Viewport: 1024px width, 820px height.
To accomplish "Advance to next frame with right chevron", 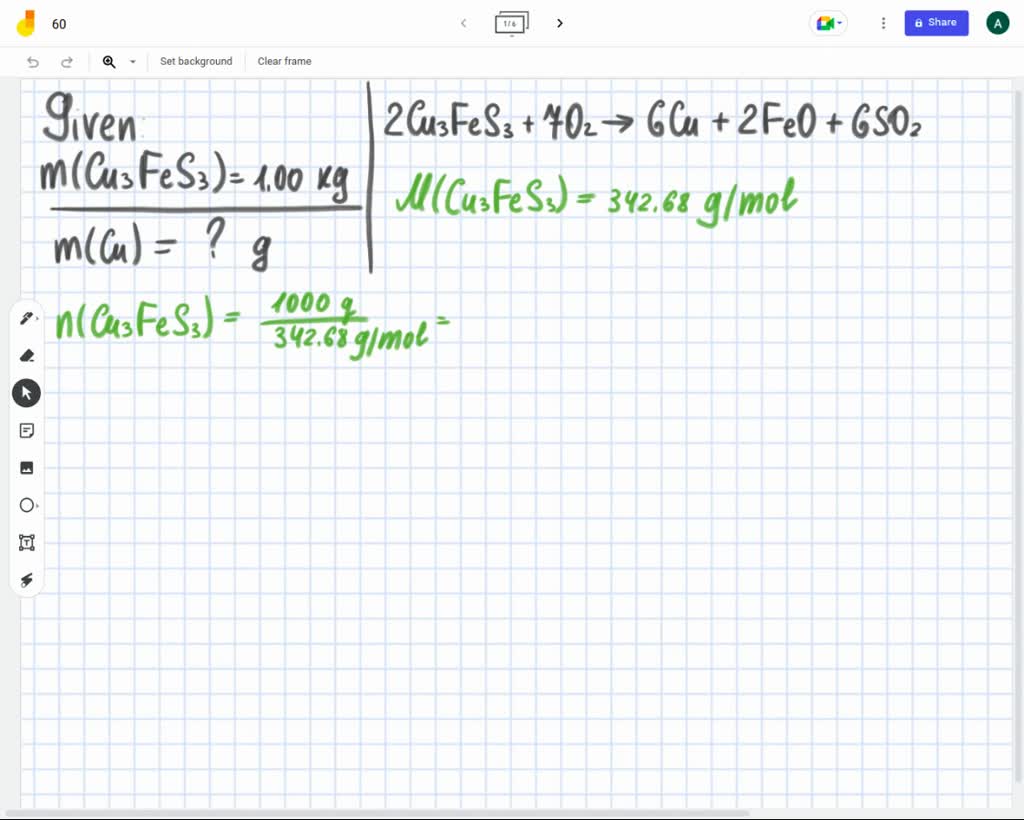I will pyautogui.click(x=560, y=23).
